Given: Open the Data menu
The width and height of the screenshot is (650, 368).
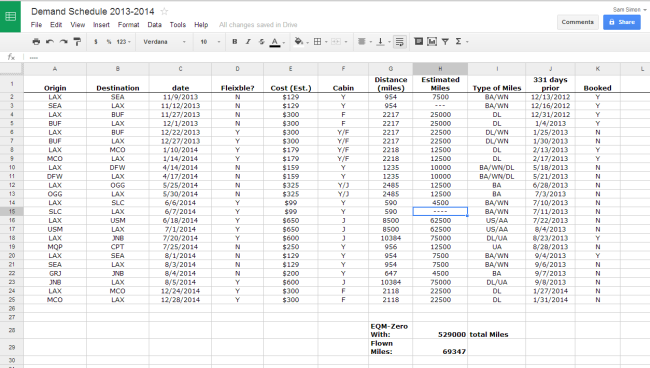Looking at the screenshot, I should pos(154,25).
